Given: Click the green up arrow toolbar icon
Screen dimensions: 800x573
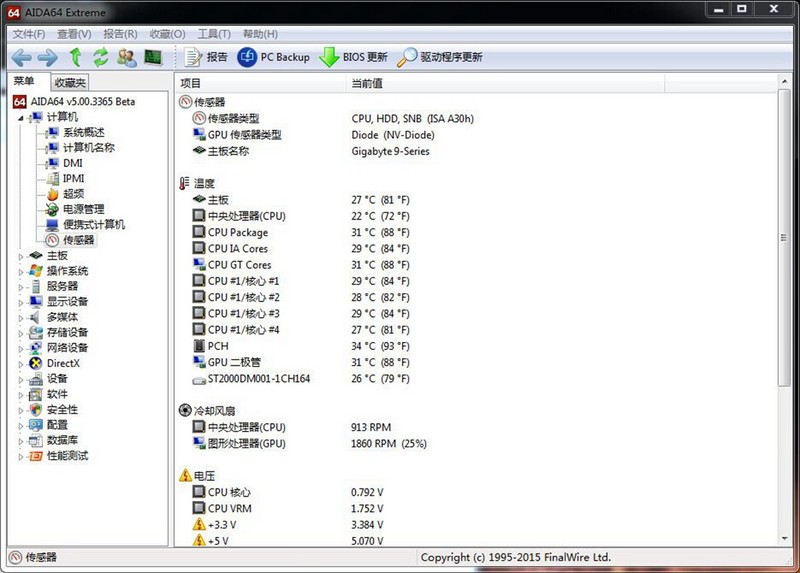Looking at the screenshot, I should point(76,57).
